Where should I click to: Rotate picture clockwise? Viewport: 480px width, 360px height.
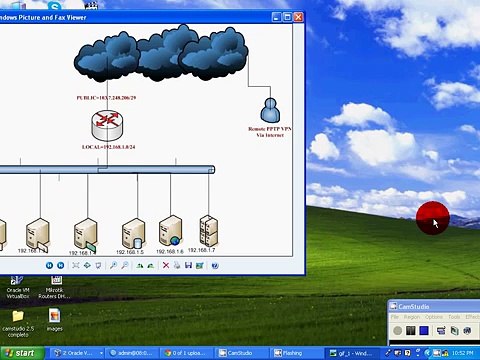click(x=140, y=265)
